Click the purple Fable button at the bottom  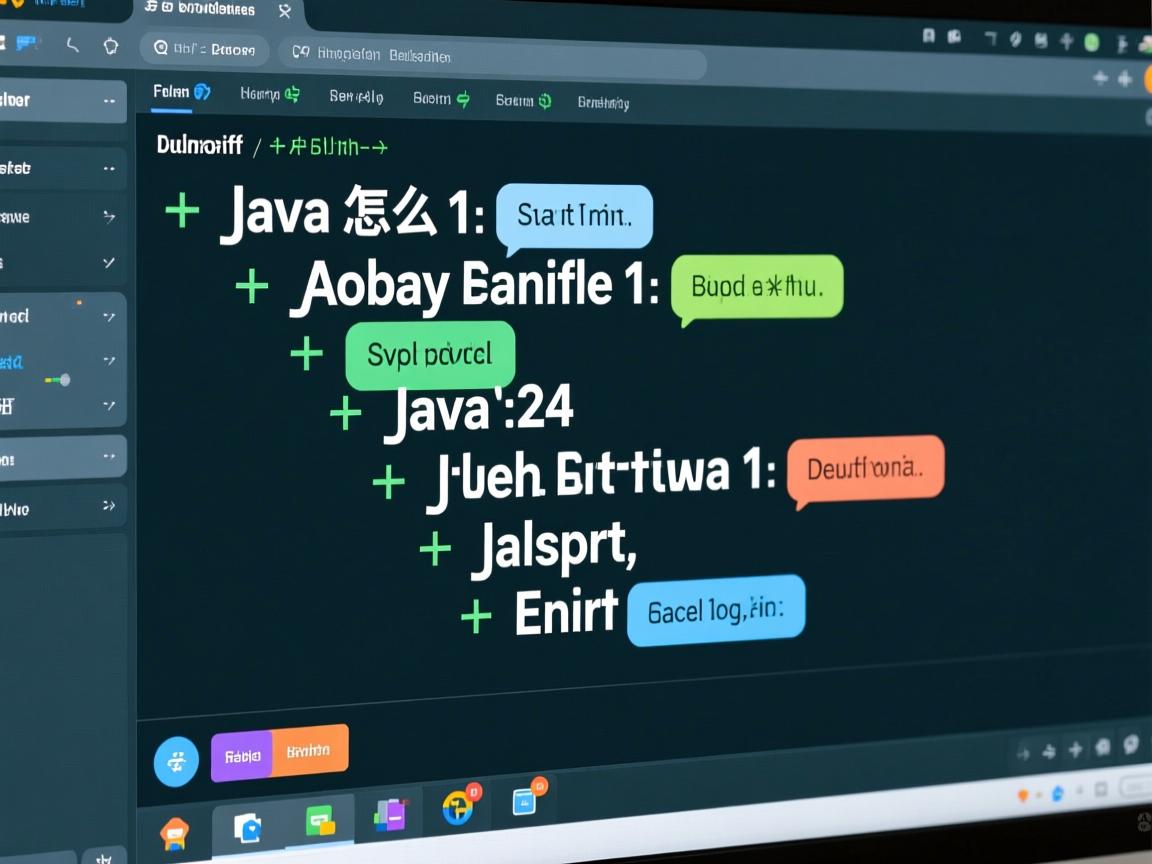240,757
